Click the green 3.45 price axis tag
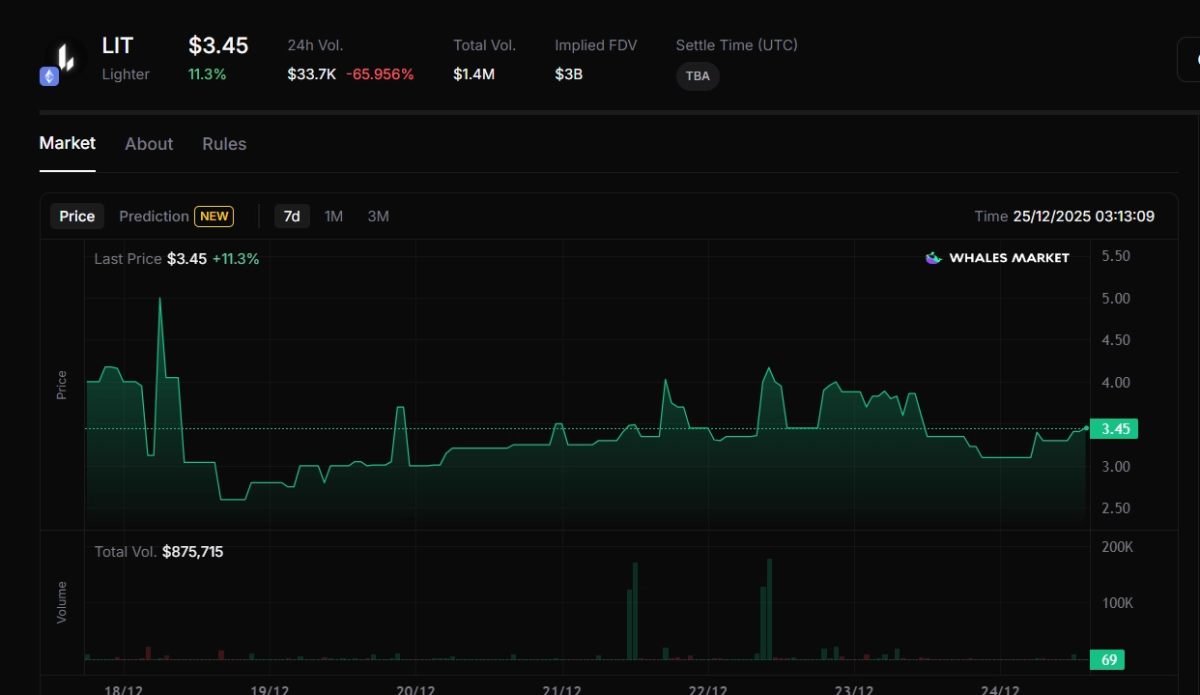This screenshot has height=695, width=1200. point(1114,429)
